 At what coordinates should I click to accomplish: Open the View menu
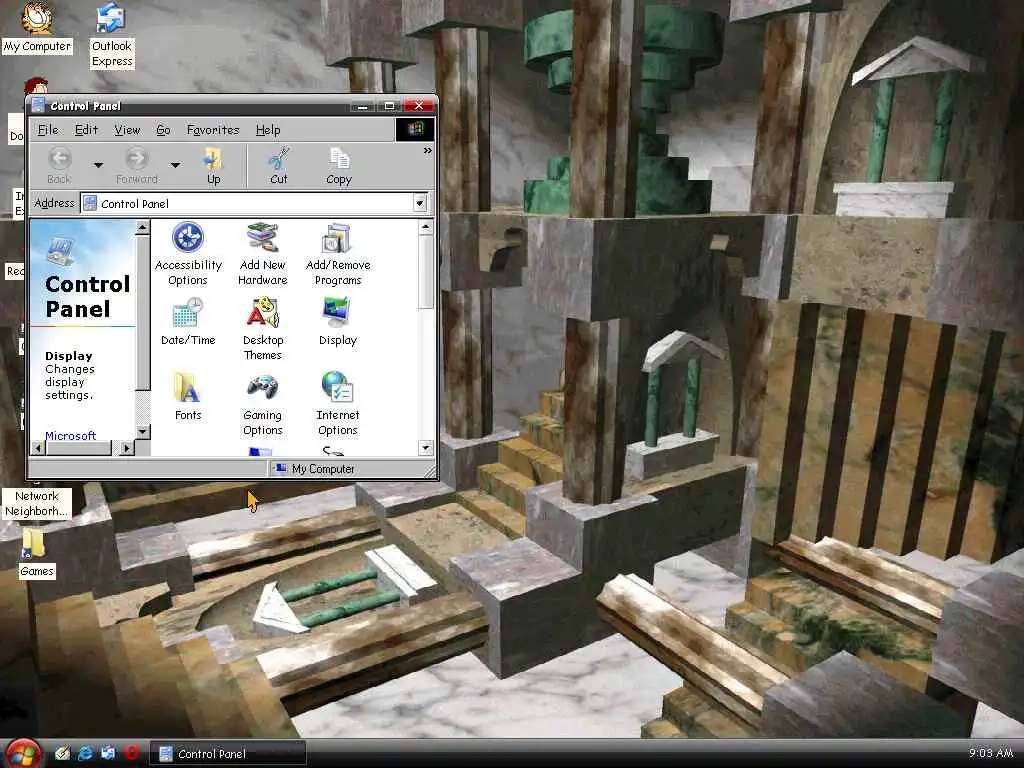coord(127,130)
